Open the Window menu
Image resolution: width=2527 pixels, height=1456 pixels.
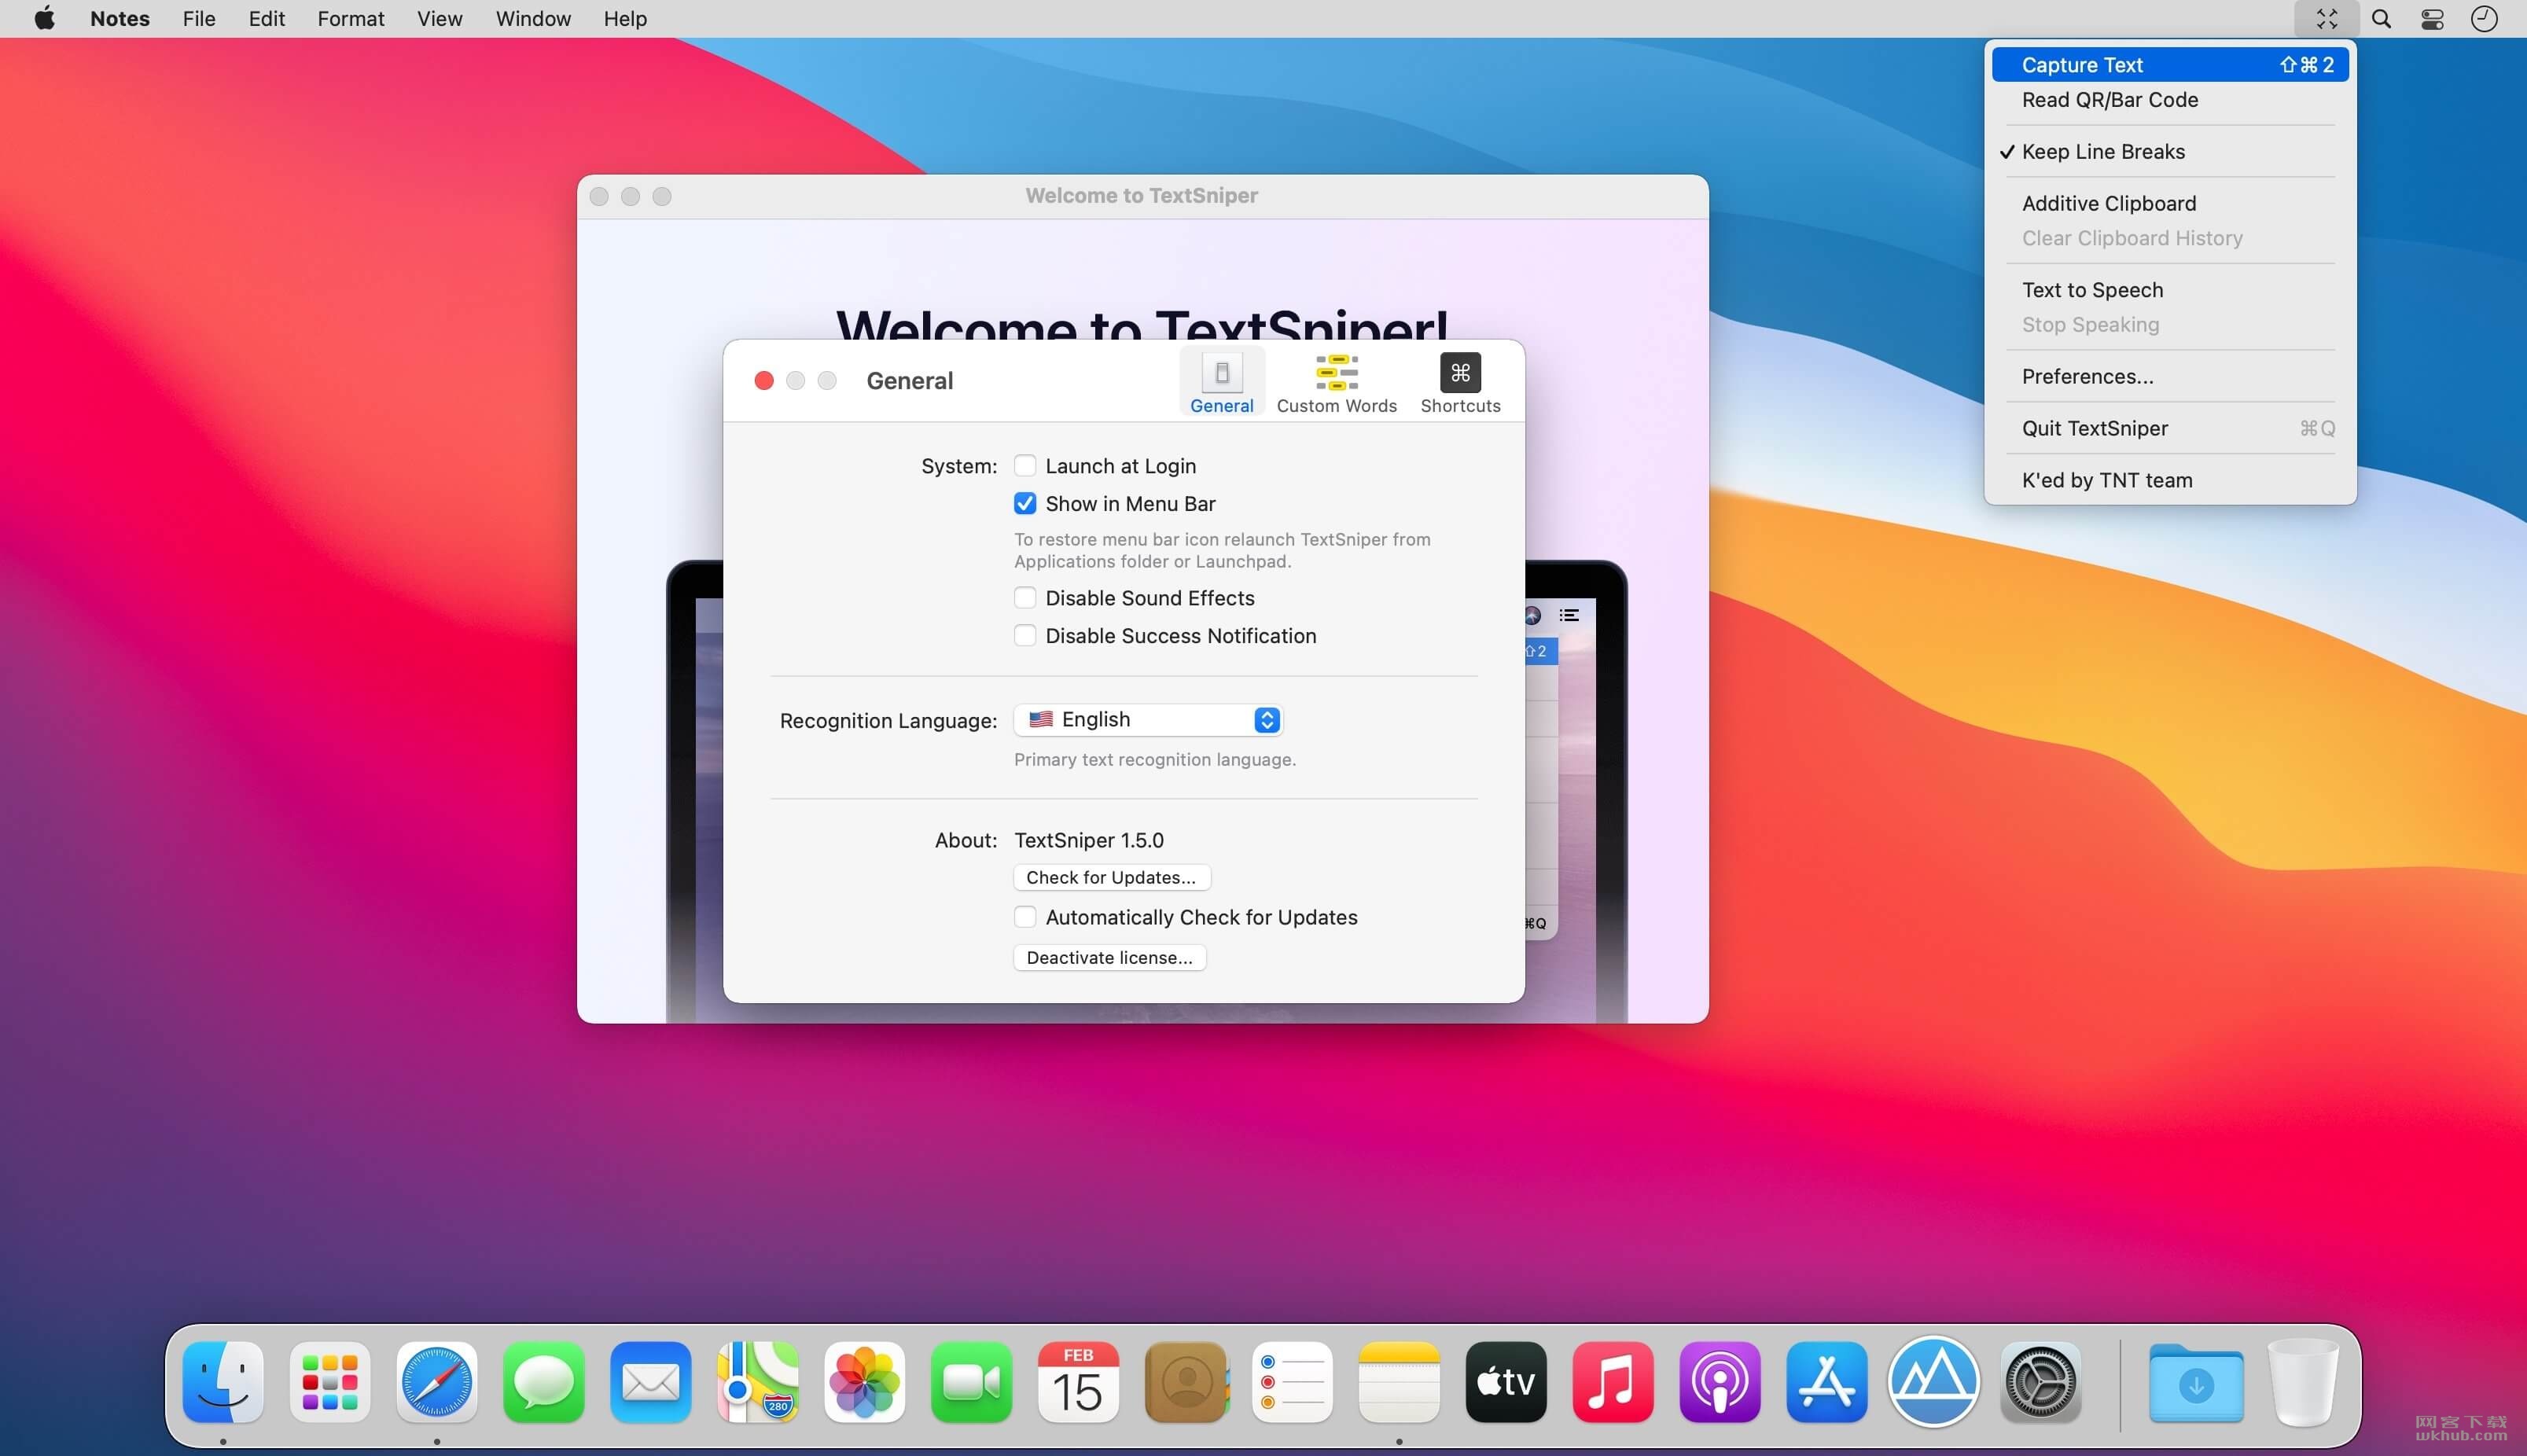(x=533, y=19)
